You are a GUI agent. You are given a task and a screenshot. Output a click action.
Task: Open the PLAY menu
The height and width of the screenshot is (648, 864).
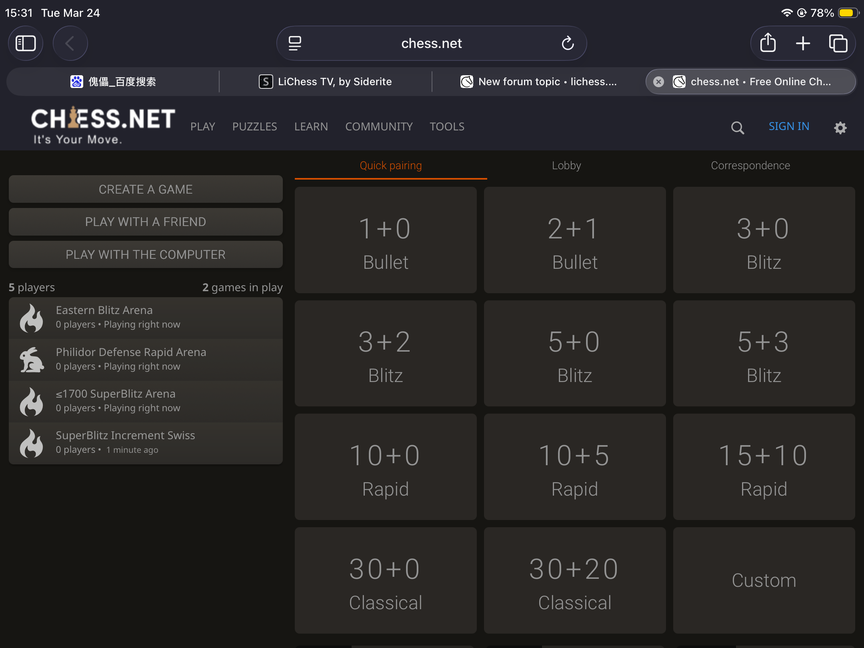203,127
